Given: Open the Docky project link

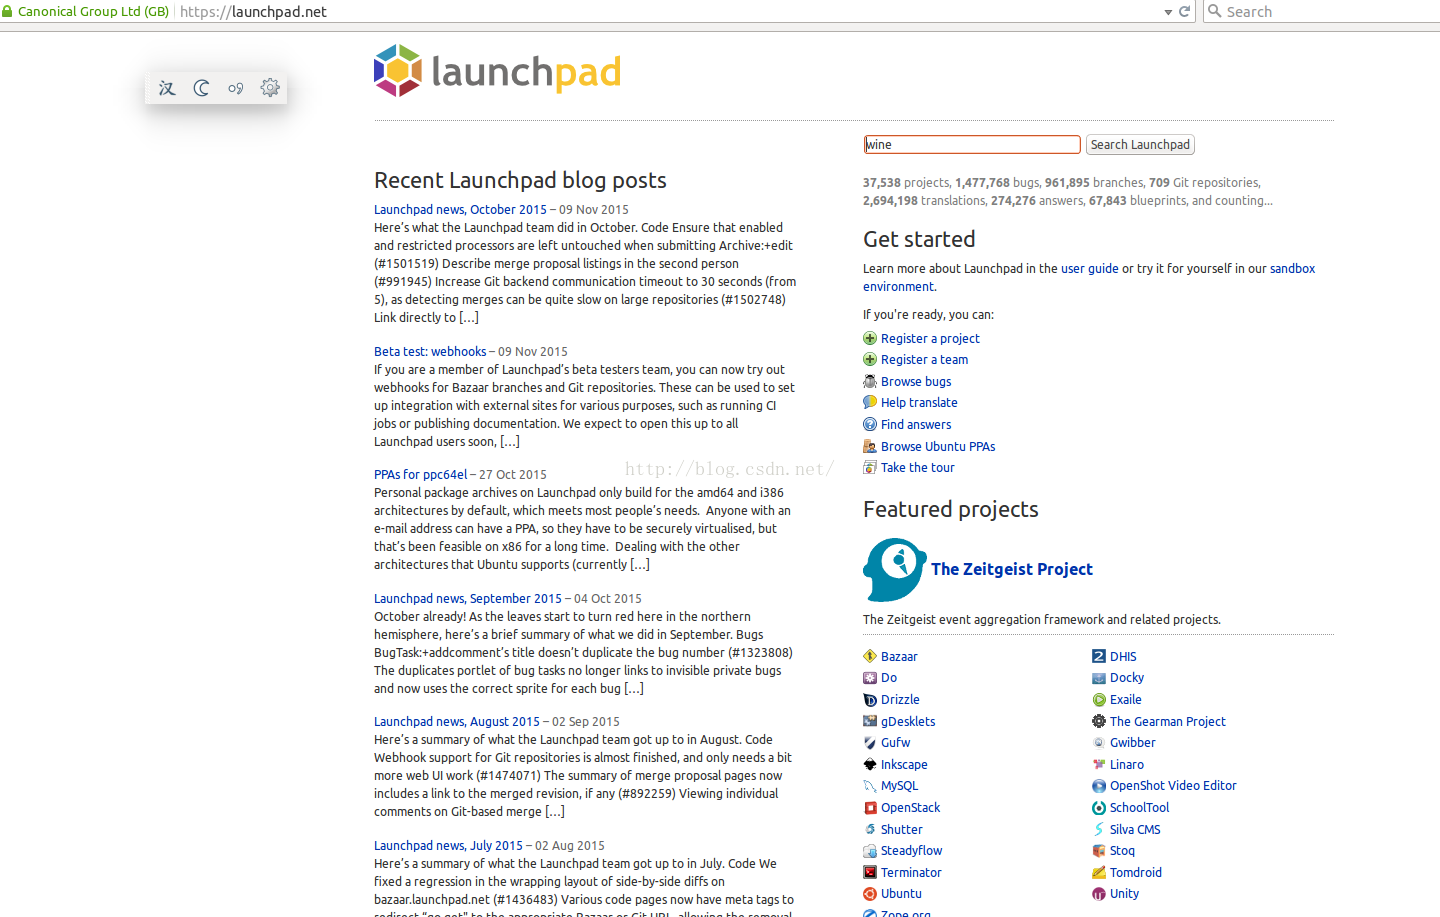Looking at the screenshot, I should (1127, 677).
